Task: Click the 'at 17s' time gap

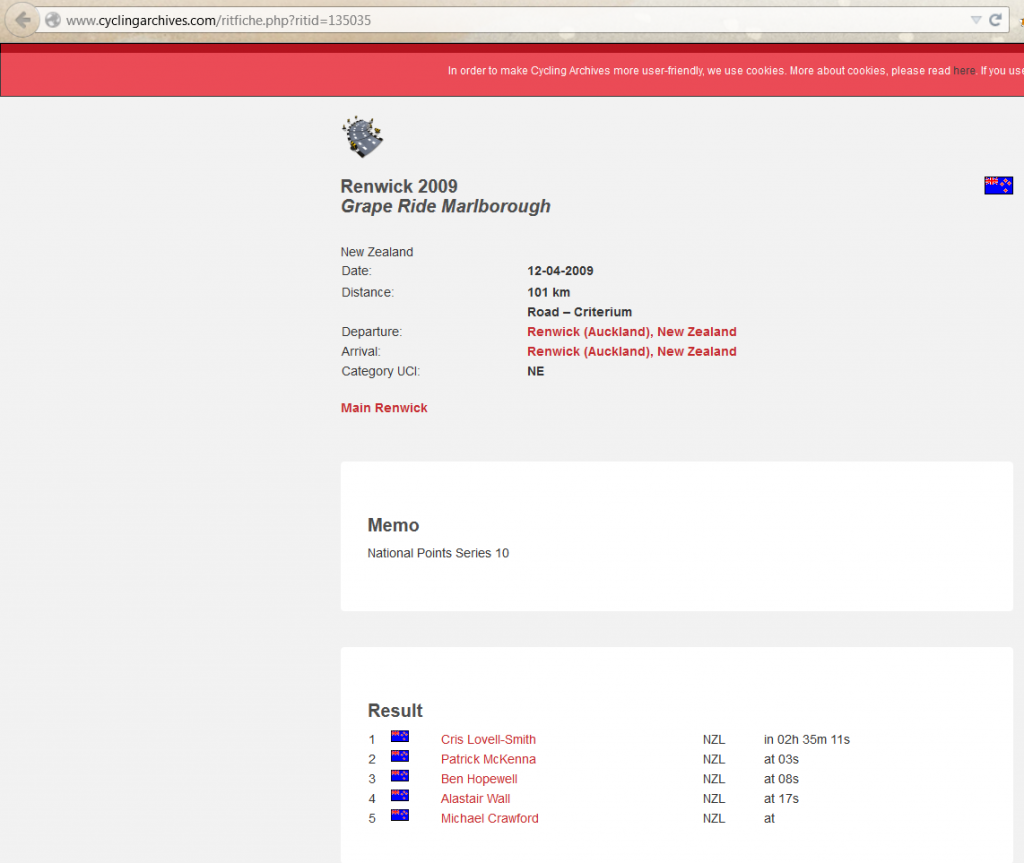Action: 781,798
